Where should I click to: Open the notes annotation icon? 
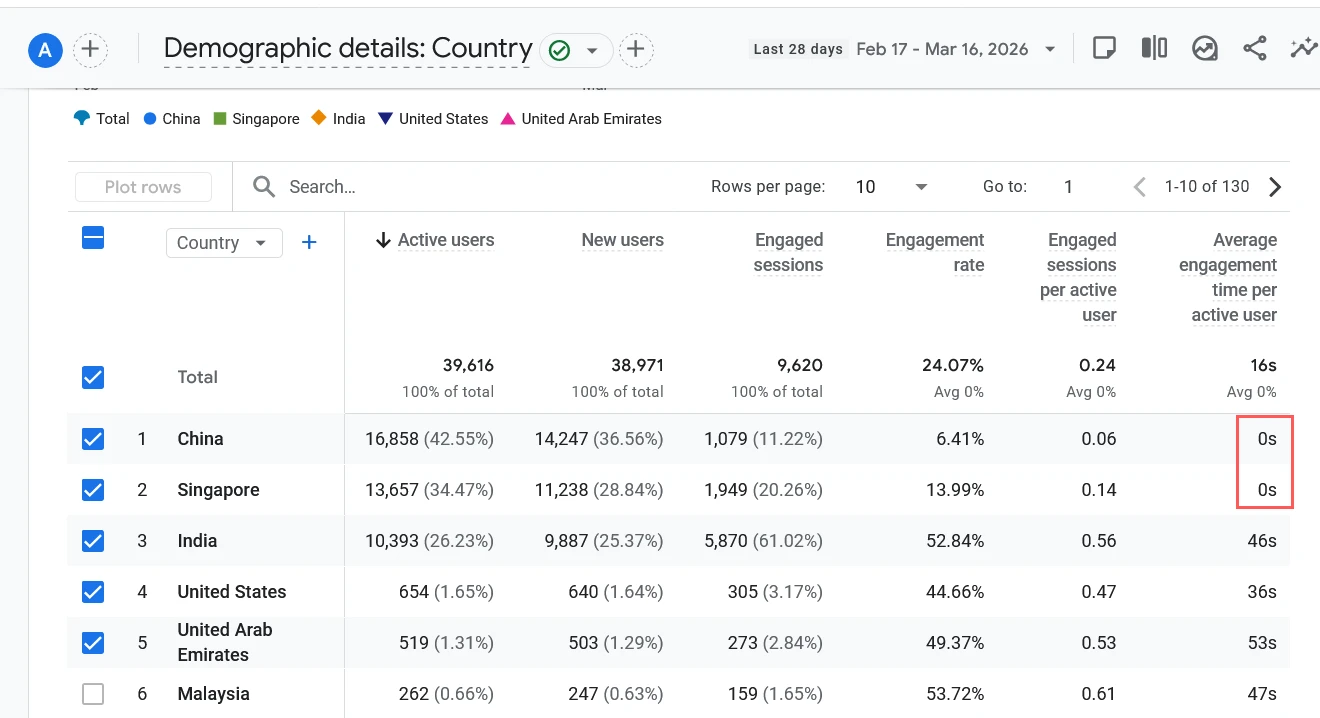1103,47
